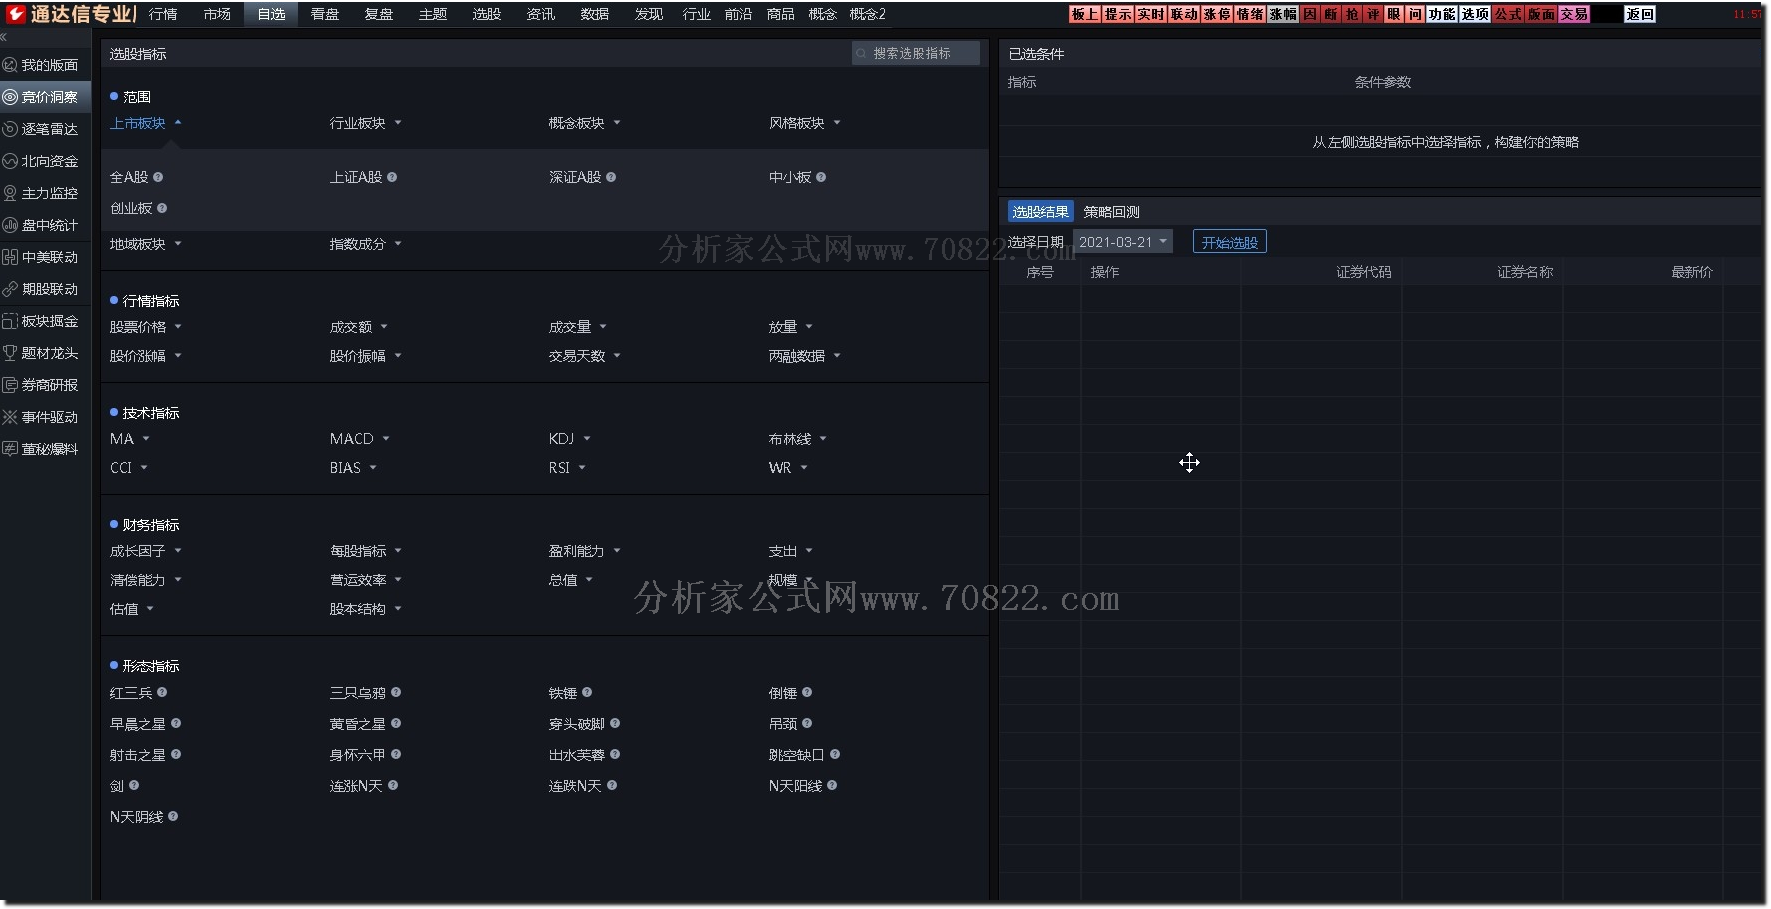Click the 通达信 logo icon
Image resolution: width=1771 pixels, height=909 pixels.
coord(15,13)
